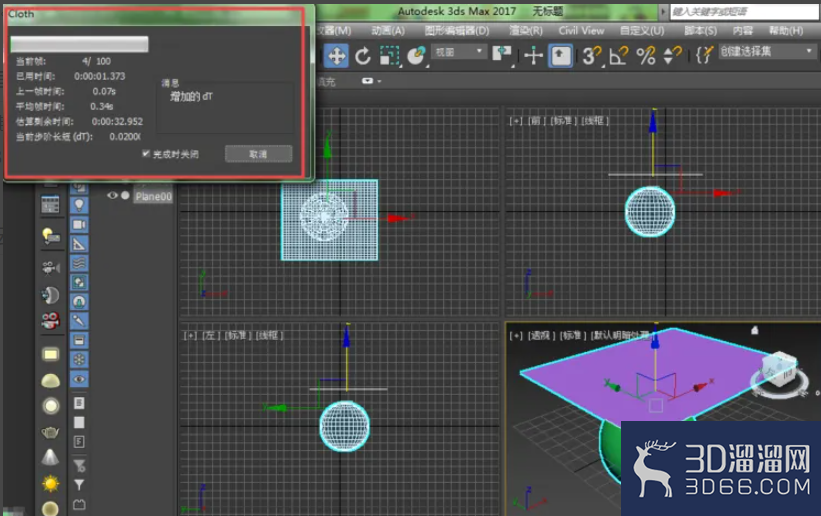Select Plane00 in the scene explorer

click(153, 196)
